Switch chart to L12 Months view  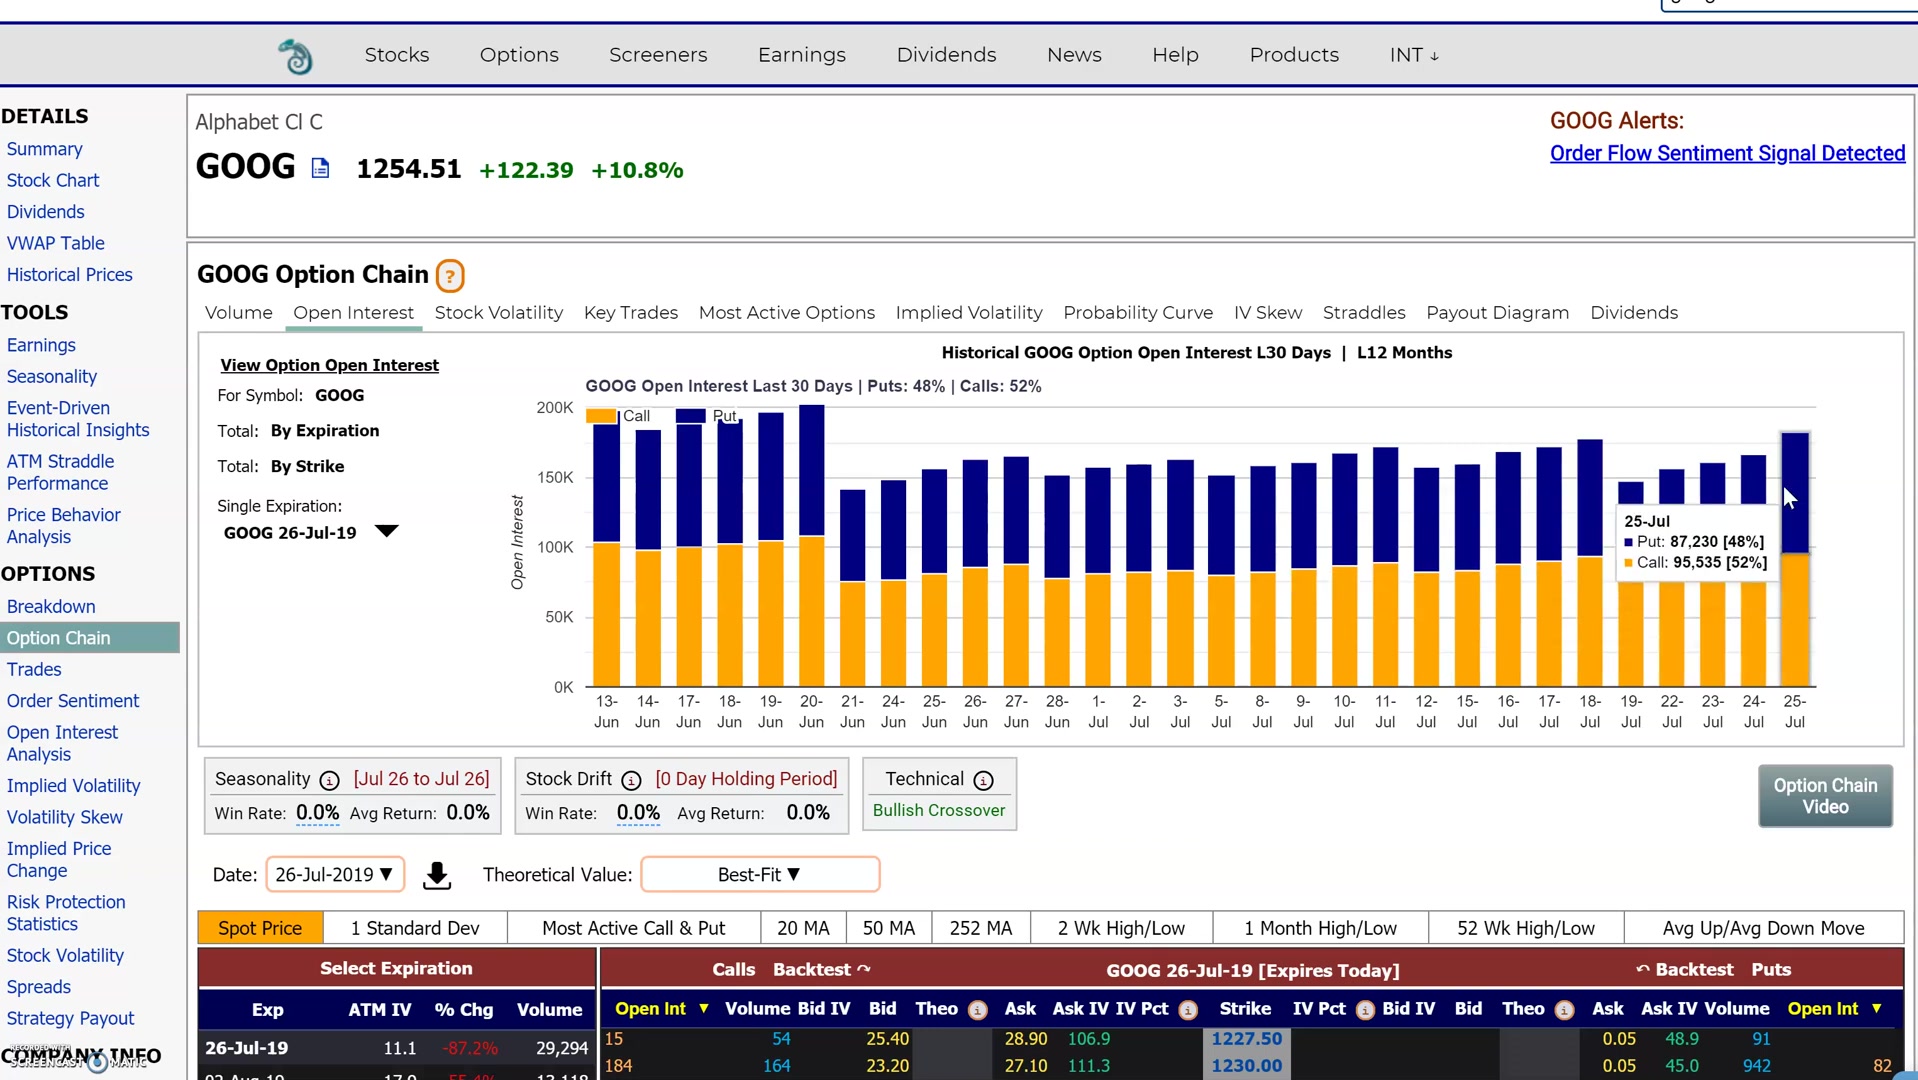1404,353
